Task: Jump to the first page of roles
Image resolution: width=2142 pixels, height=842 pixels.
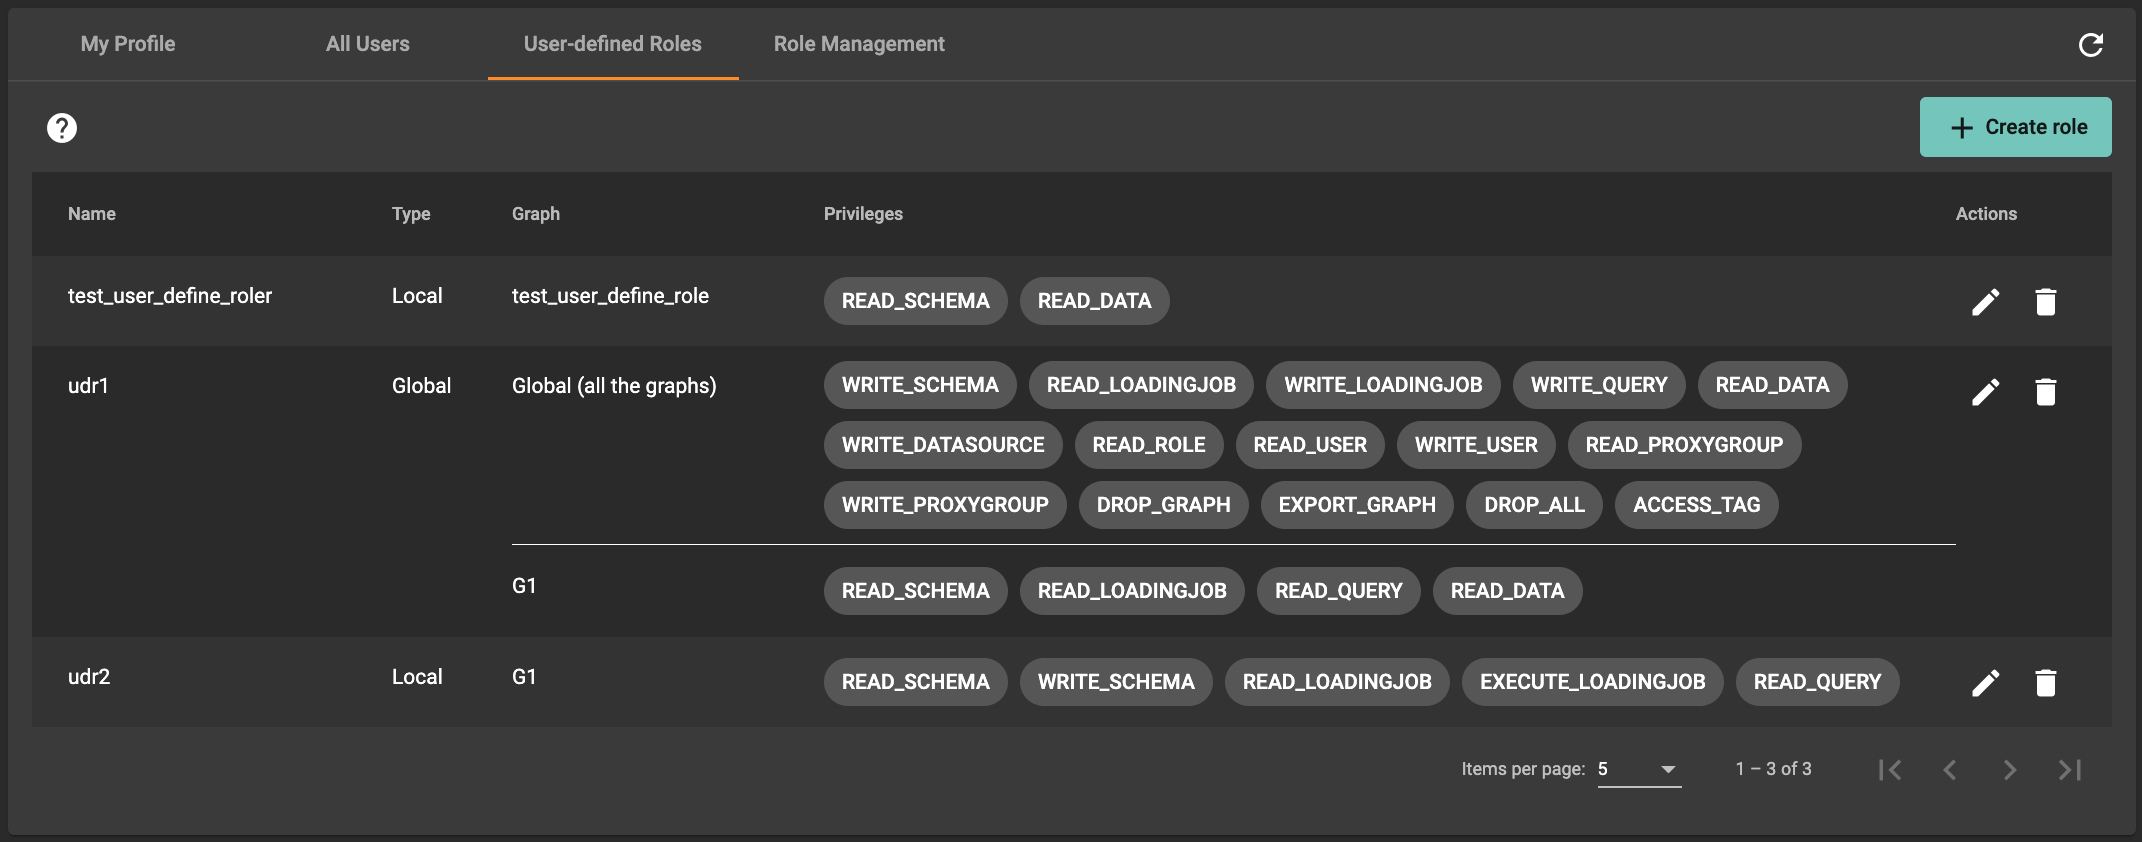Action: tap(1889, 769)
